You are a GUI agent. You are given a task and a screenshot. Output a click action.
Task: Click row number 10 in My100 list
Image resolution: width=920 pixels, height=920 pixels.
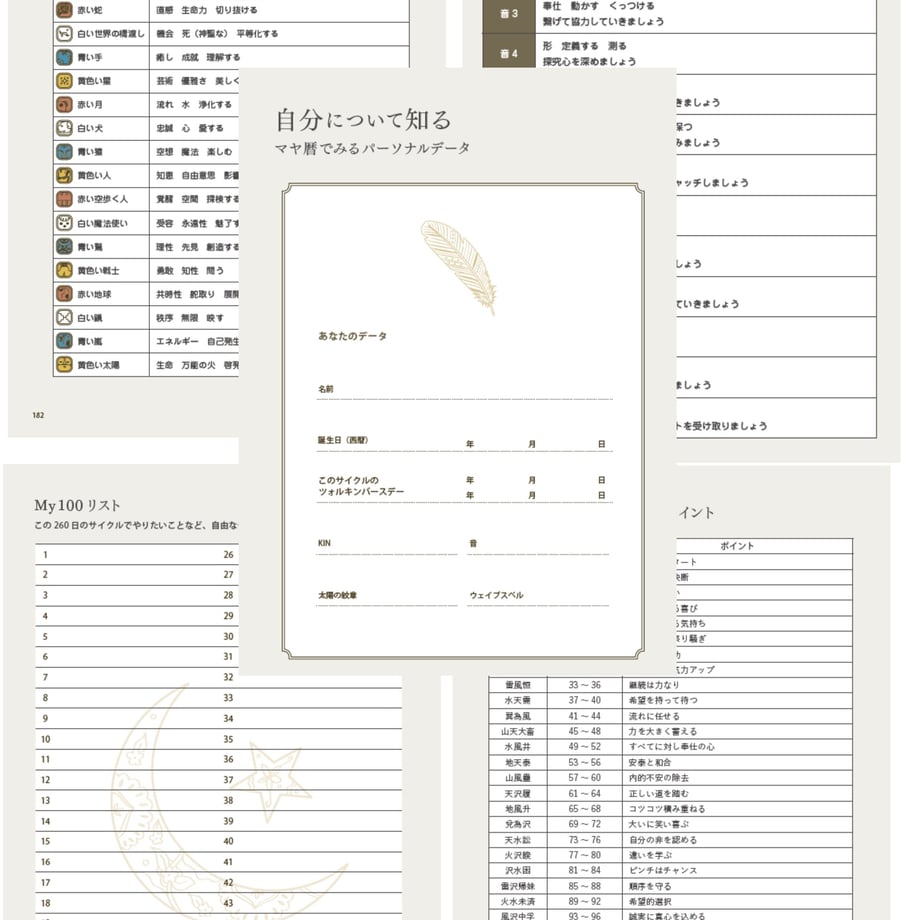tap(46, 739)
